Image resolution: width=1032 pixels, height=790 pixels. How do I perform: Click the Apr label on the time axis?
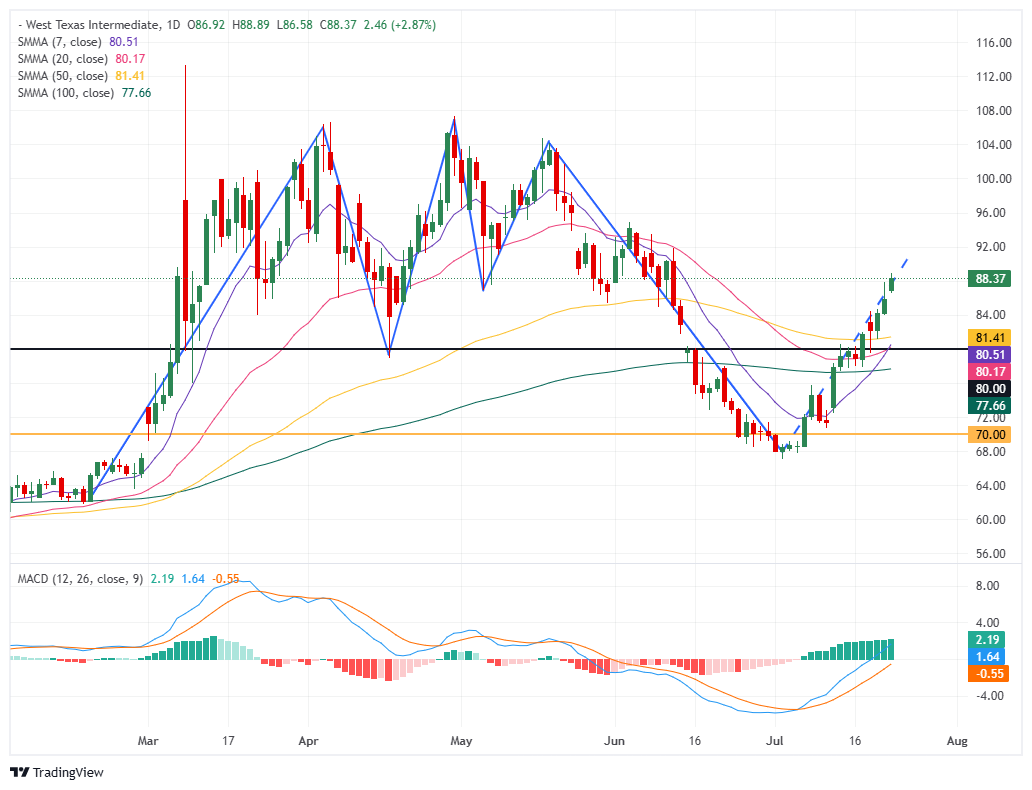point(308,741)
